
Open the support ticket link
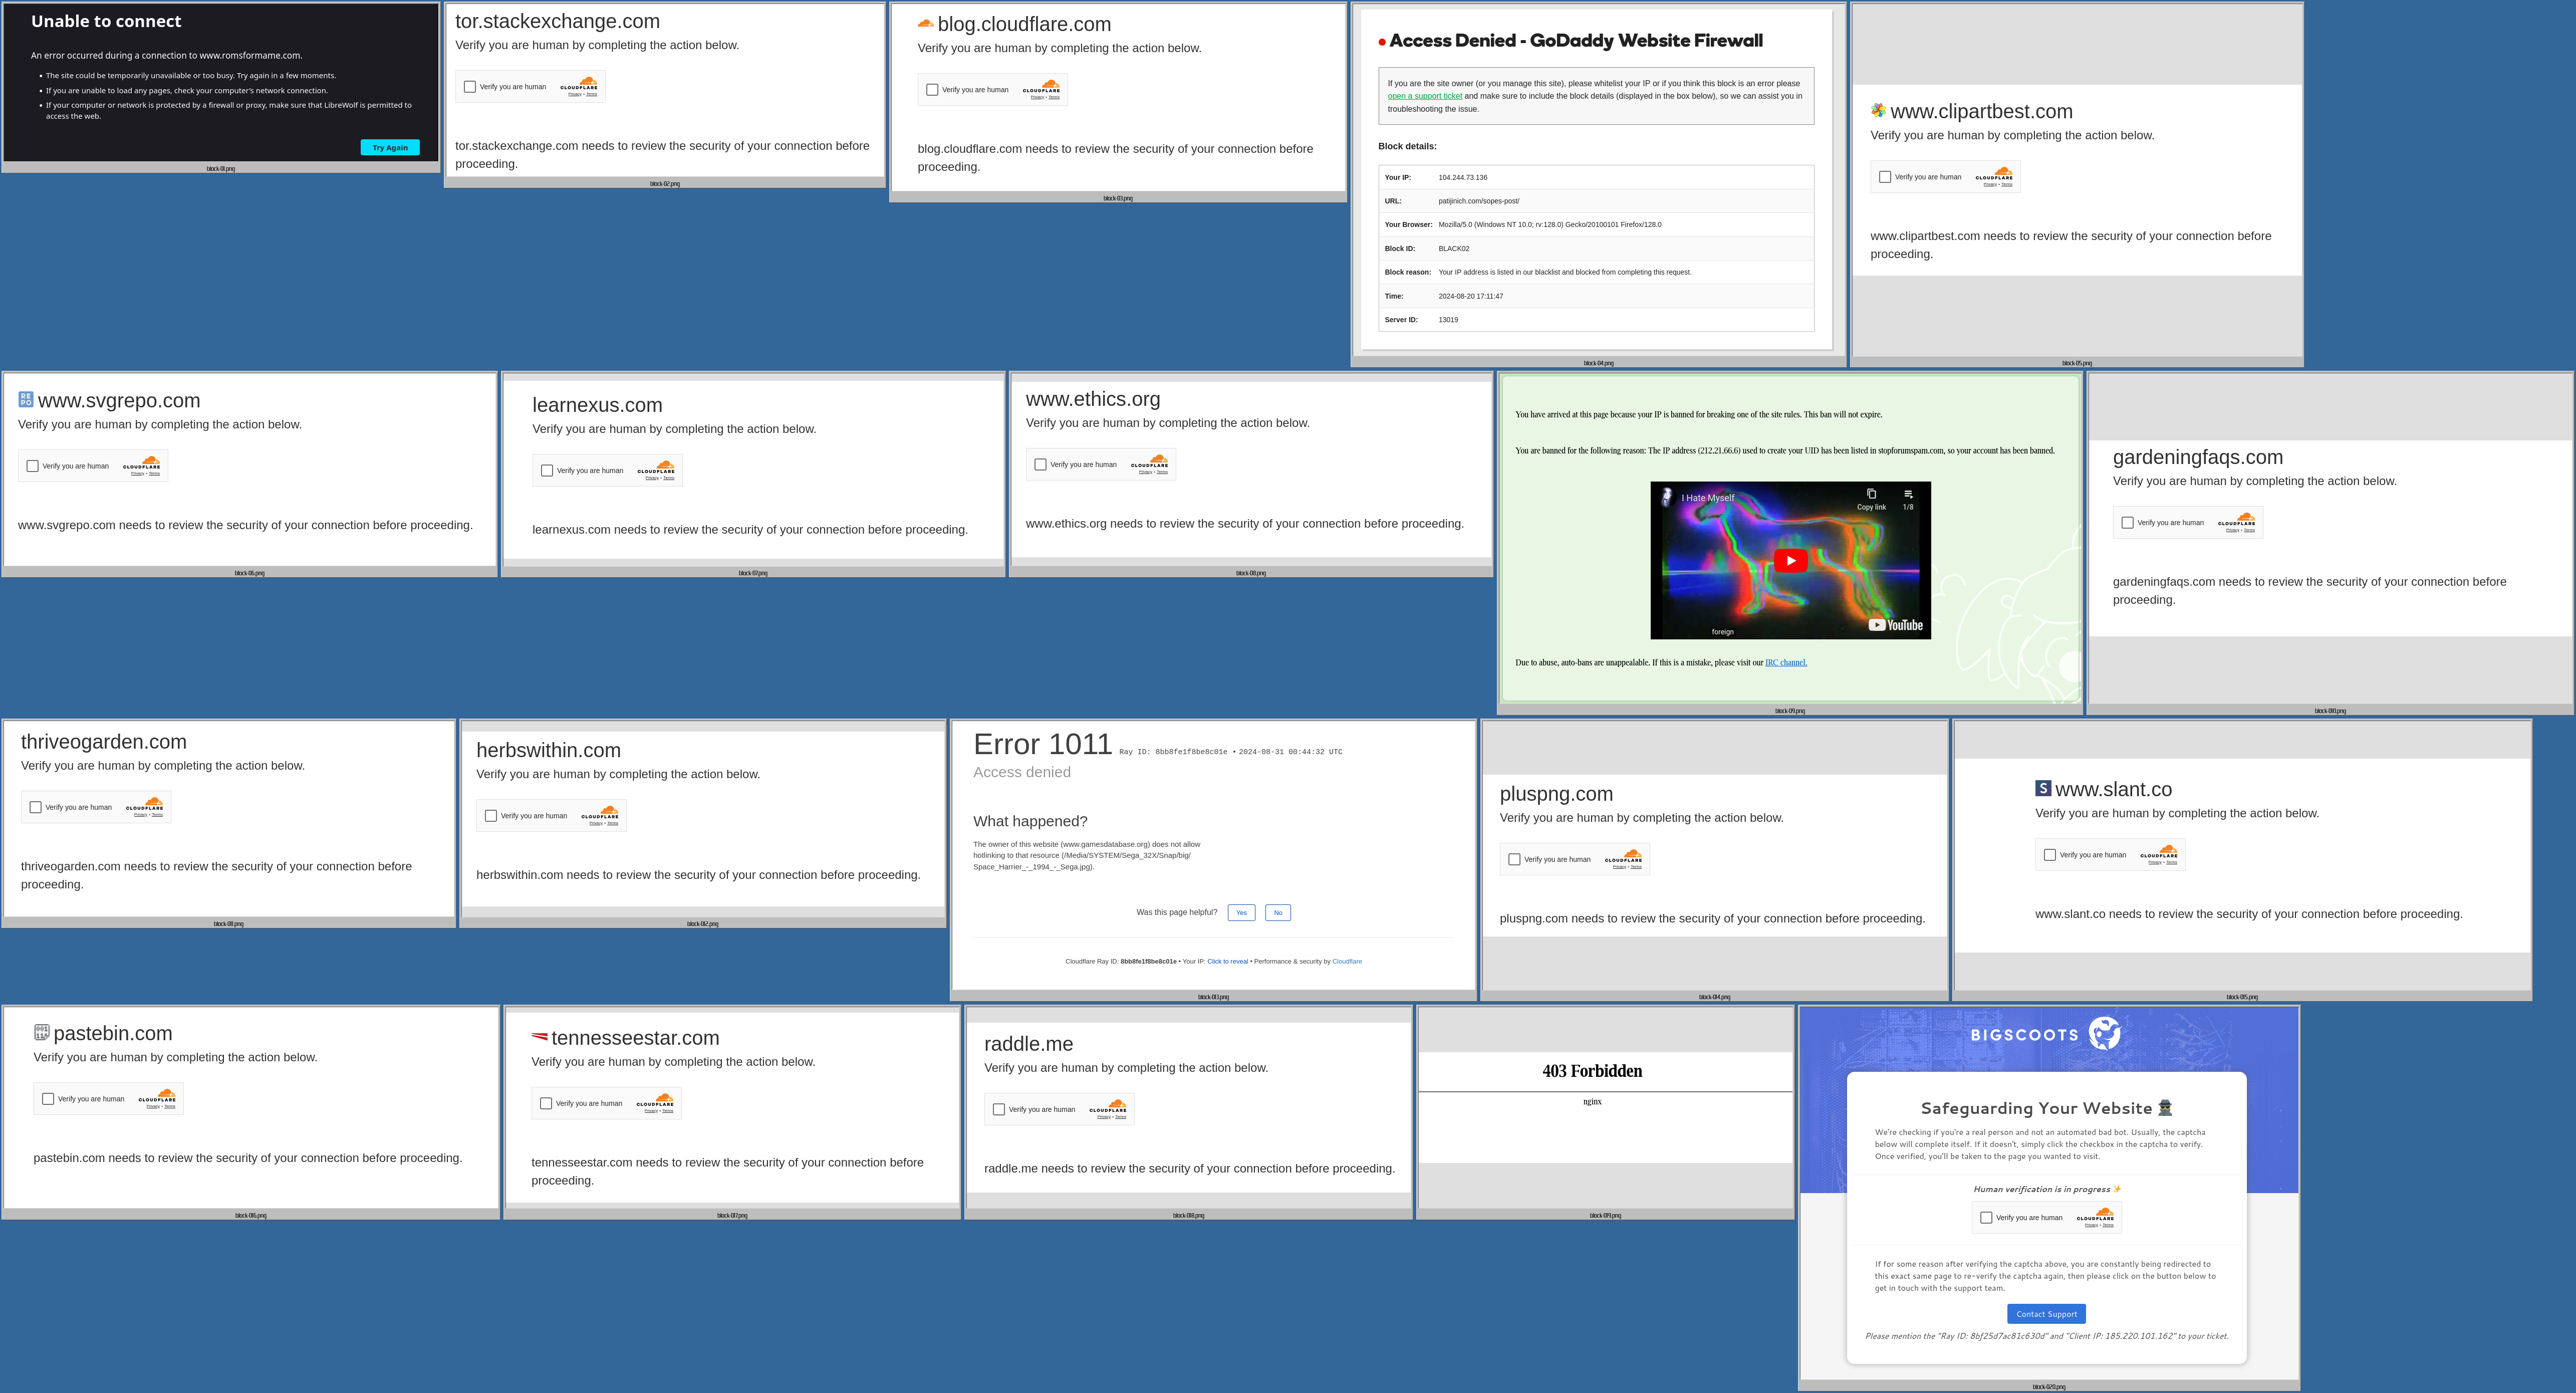1424,96
